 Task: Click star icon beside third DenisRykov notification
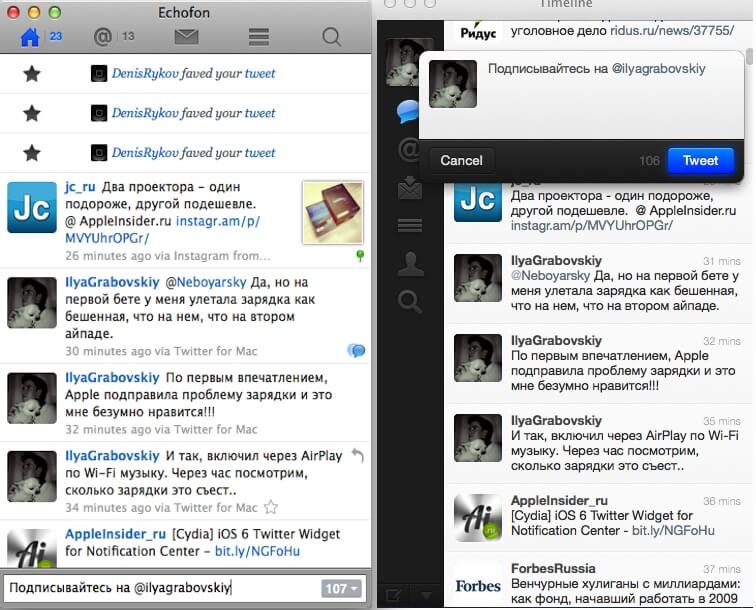coord(32,153)
